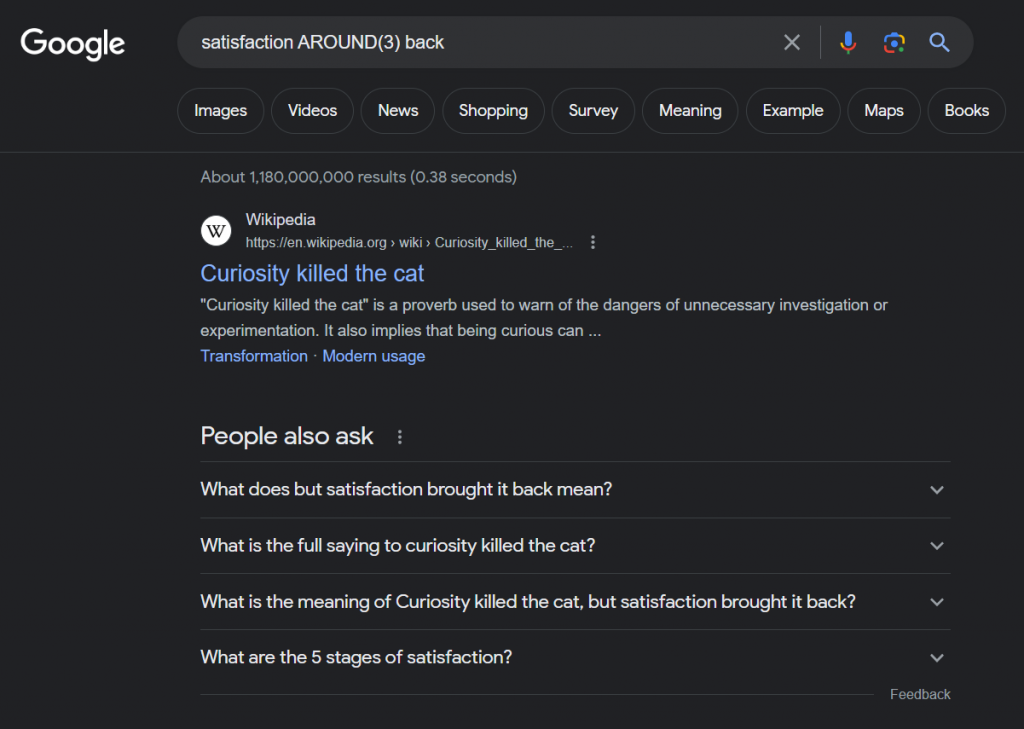This screenshot has height=729, width=1024.
Task: Open the Modern usage sitelink
Action: pos(374,356)
